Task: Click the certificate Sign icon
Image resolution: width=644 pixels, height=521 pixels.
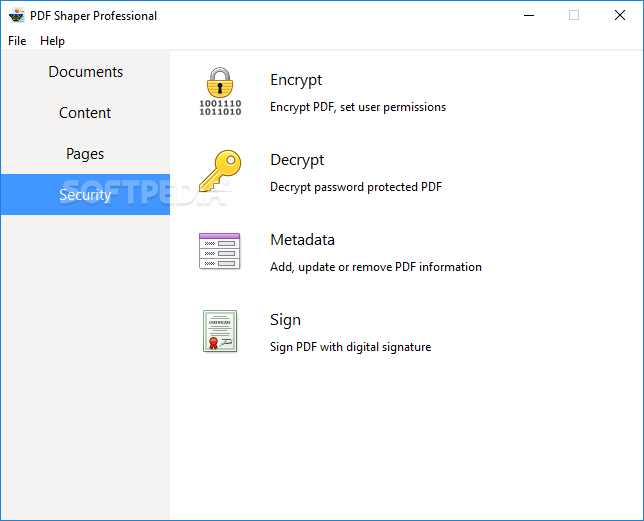Action: tap(220, 331)
